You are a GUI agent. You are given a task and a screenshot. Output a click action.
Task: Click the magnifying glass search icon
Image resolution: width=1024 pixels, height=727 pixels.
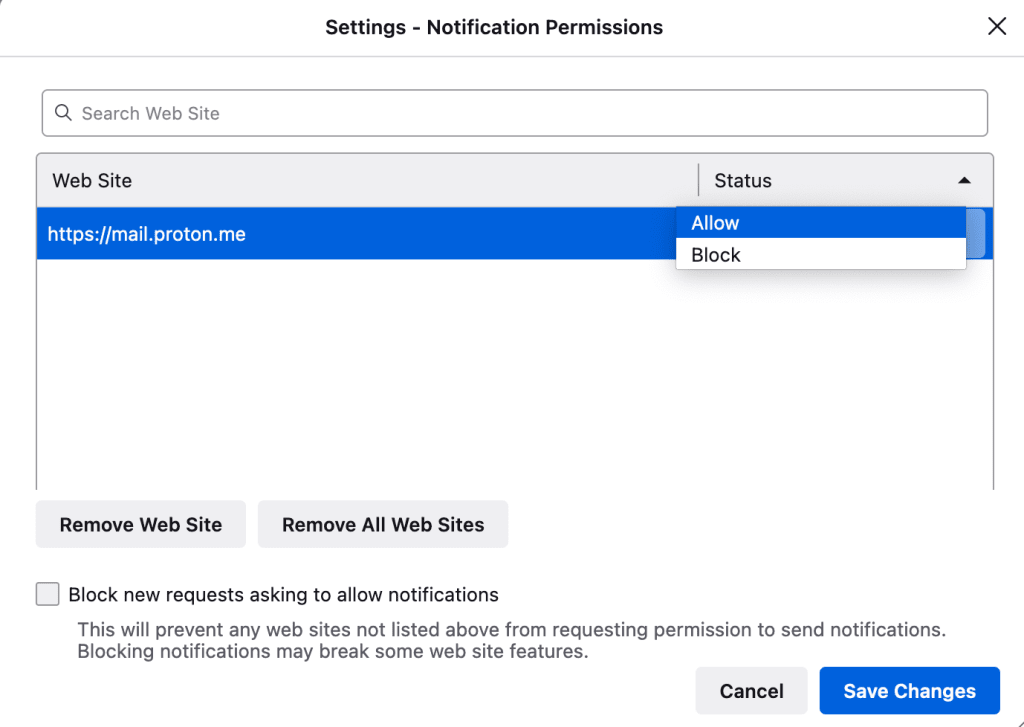click(x=63, y=113)
